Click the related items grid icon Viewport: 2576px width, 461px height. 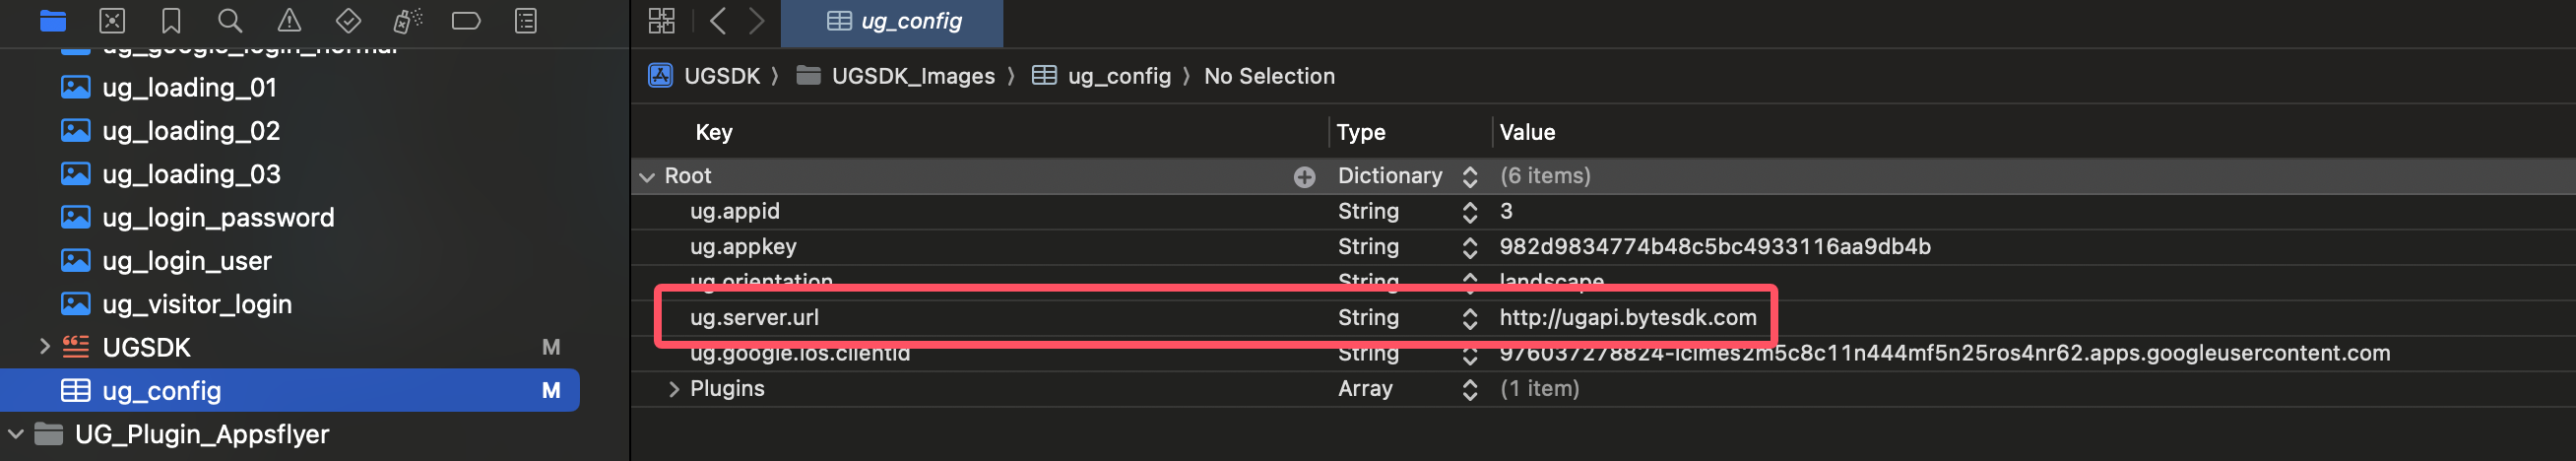(x=661, y=21)
